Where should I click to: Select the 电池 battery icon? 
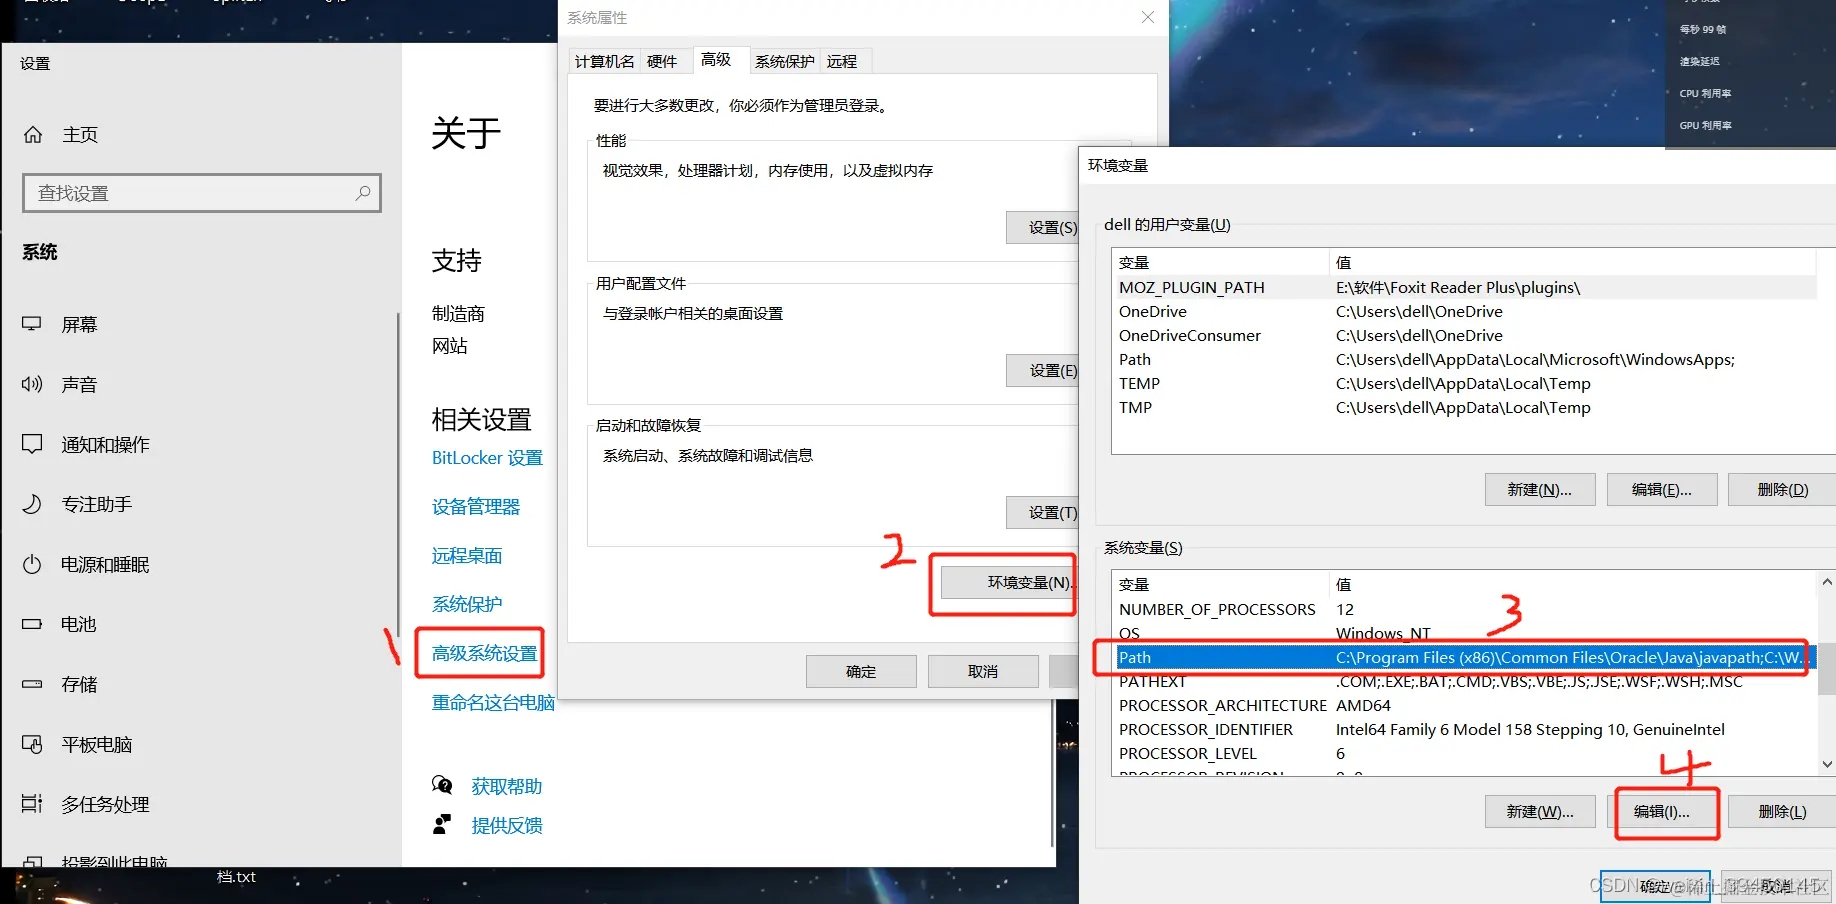point(32,624)
